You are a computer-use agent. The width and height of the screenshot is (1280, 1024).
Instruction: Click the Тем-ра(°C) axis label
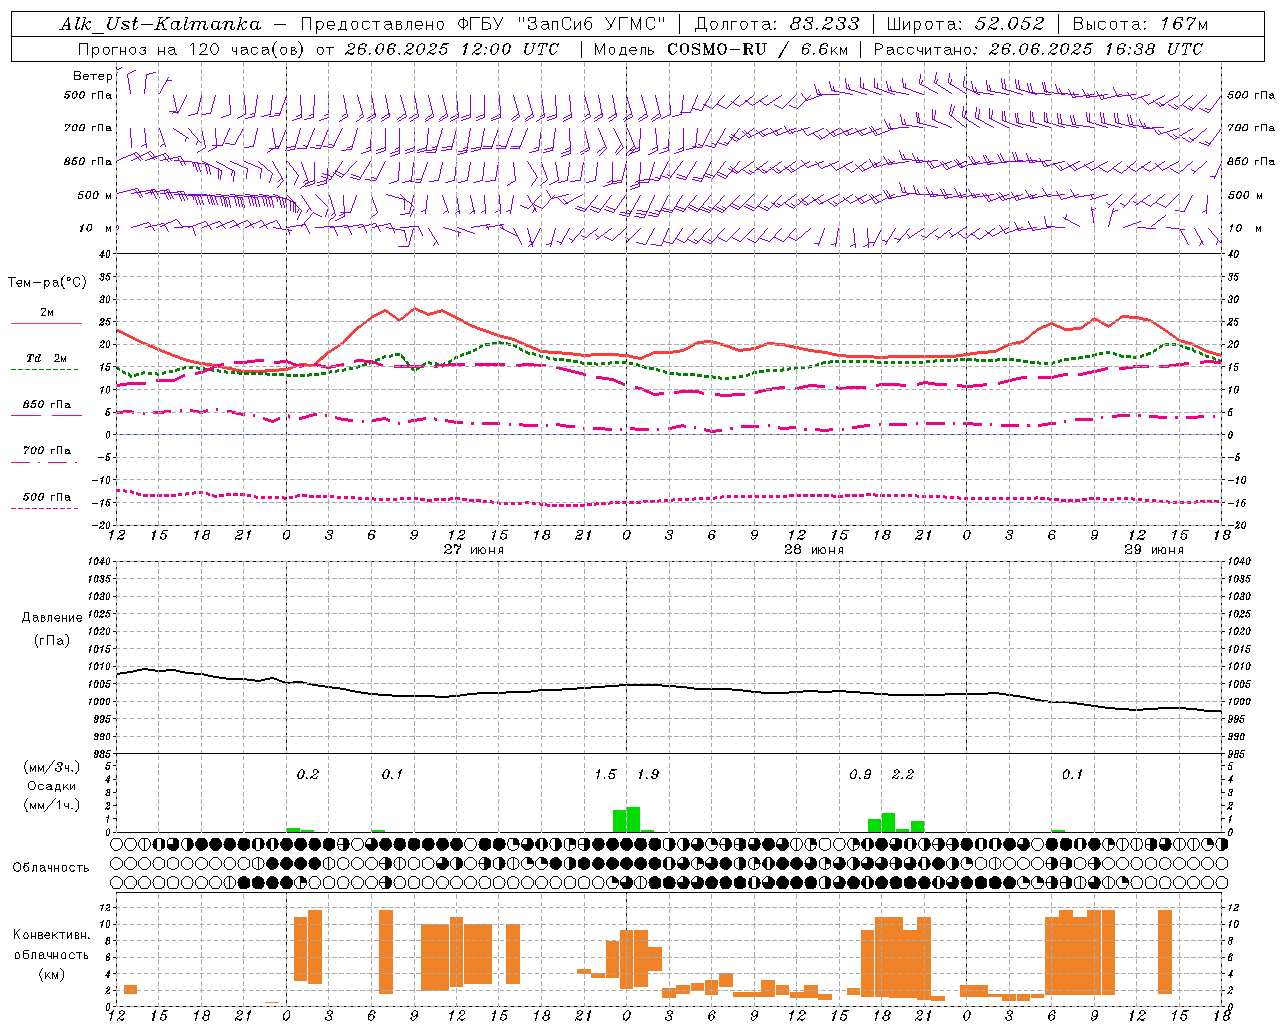47,283
